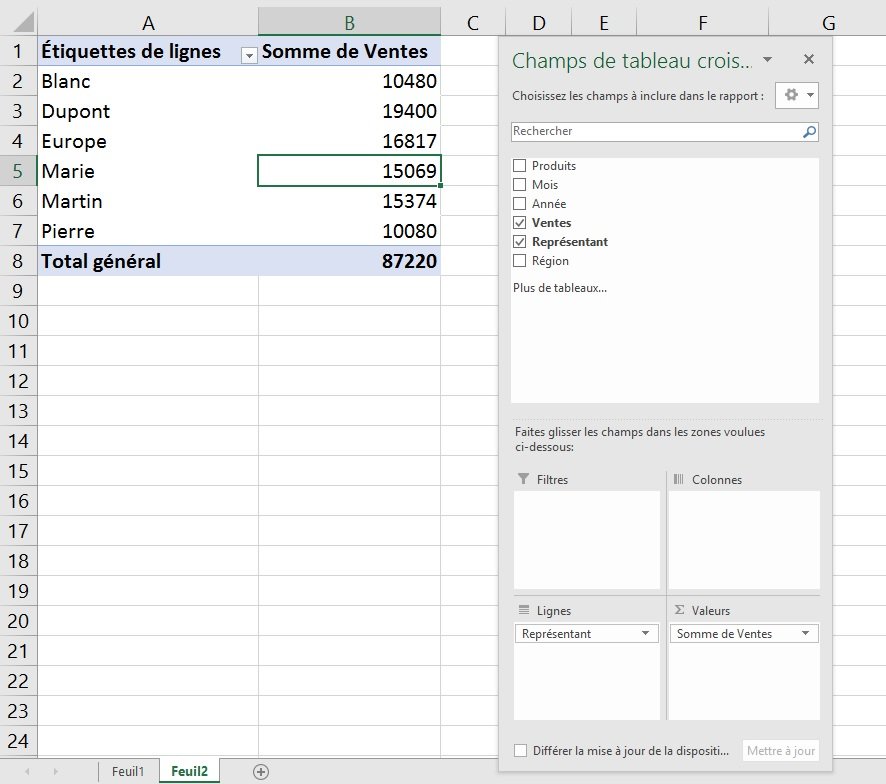Click the Lignes area icon
This screenshot has width=886, height=784.
pos(521,610)
